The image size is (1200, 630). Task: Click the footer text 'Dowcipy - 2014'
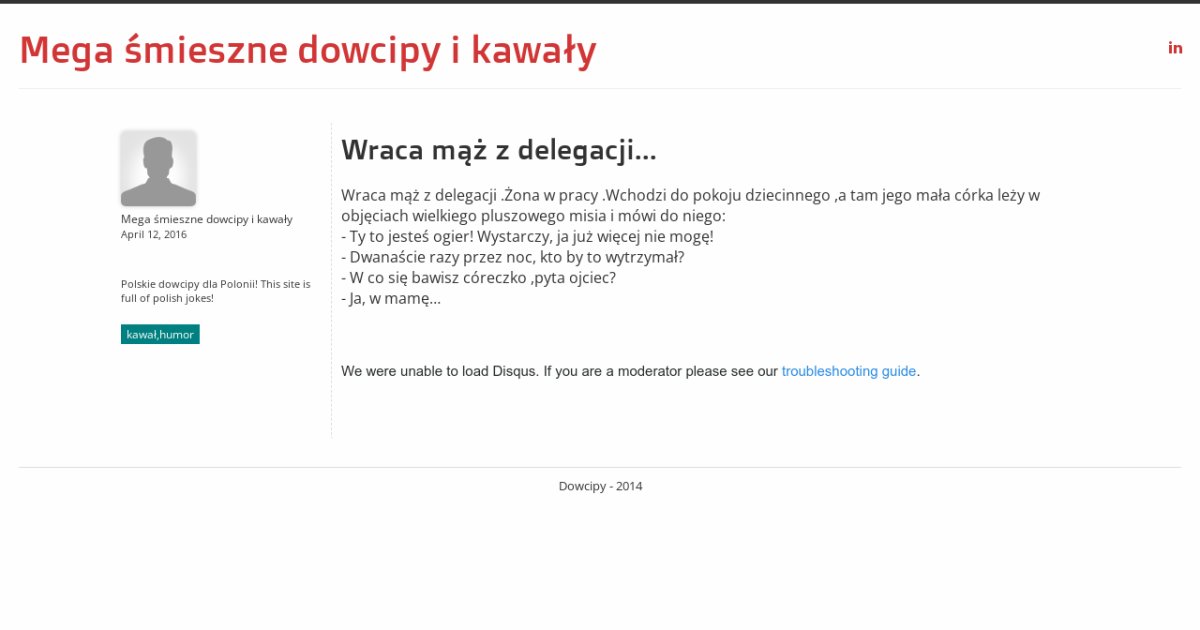point(600,487)
